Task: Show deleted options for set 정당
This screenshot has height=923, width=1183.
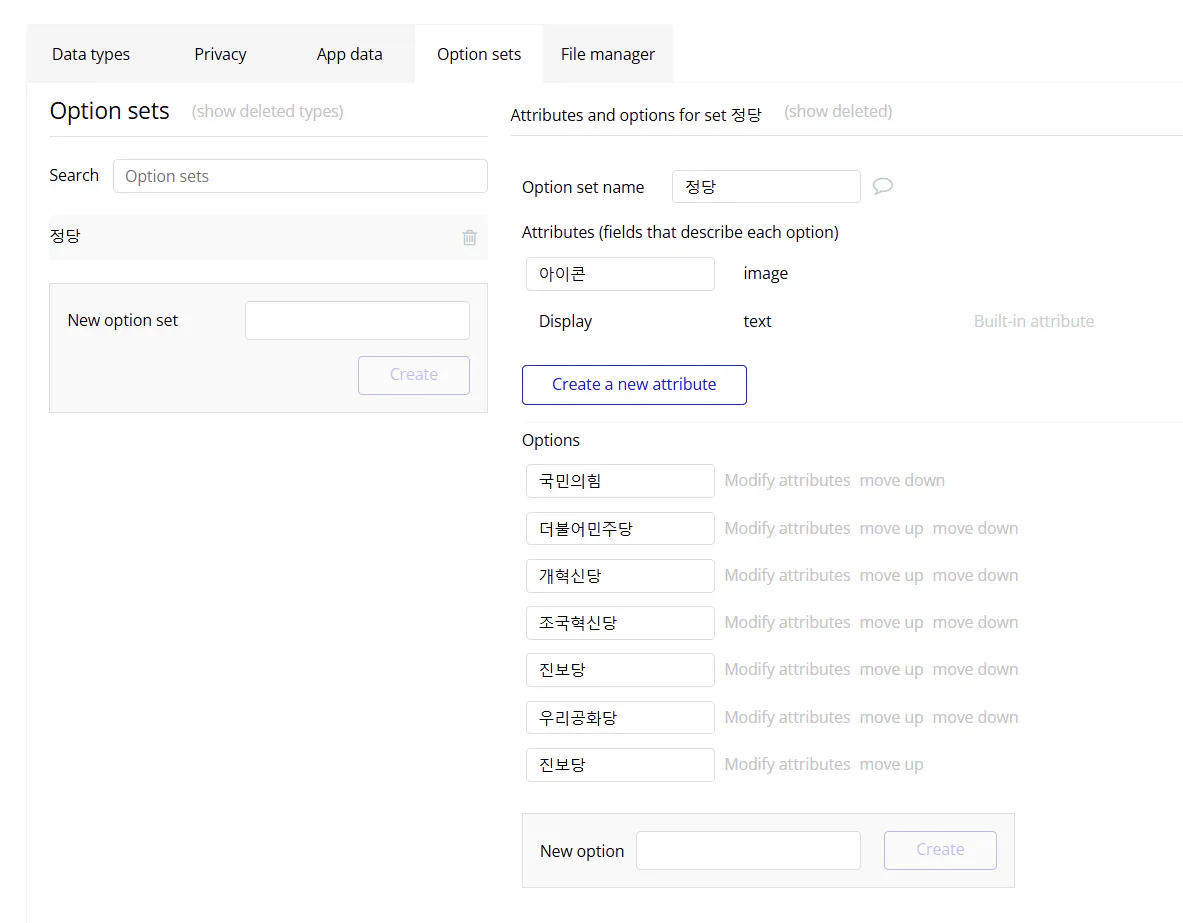Action: click(x=838, y=111)
